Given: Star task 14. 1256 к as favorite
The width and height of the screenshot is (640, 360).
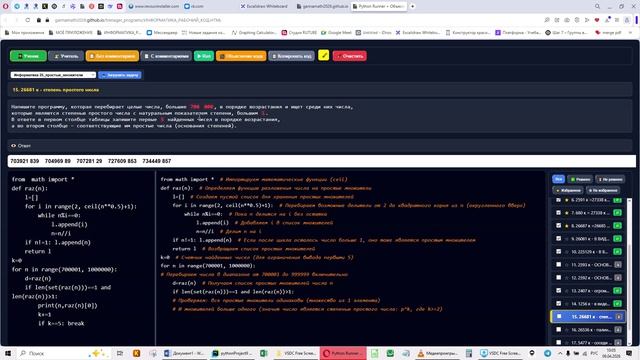Looking at the screenshot, I should (567, 304).
